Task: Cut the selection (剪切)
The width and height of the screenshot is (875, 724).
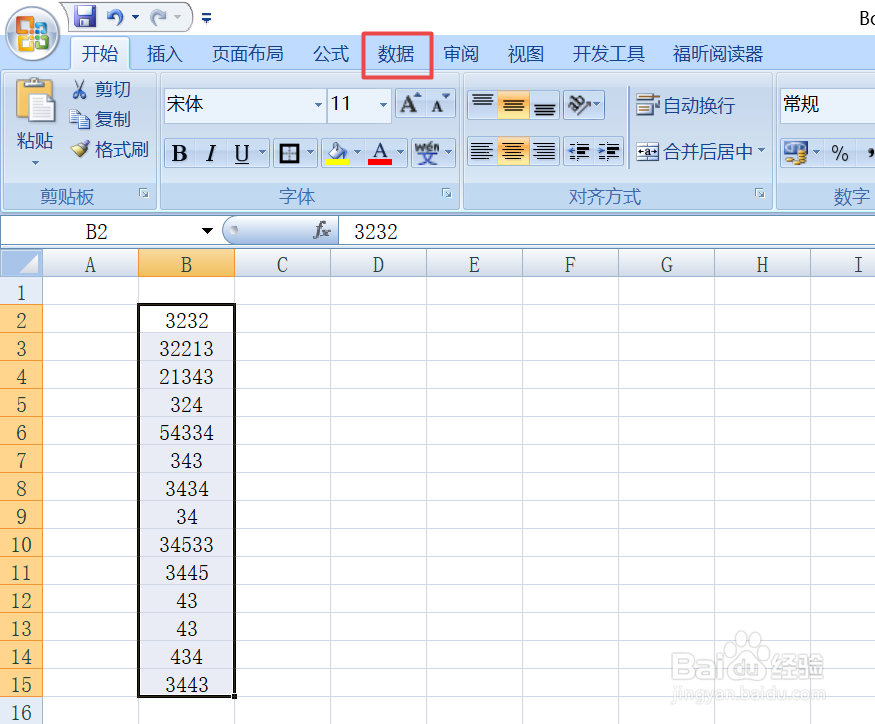Action: [101, 89]
